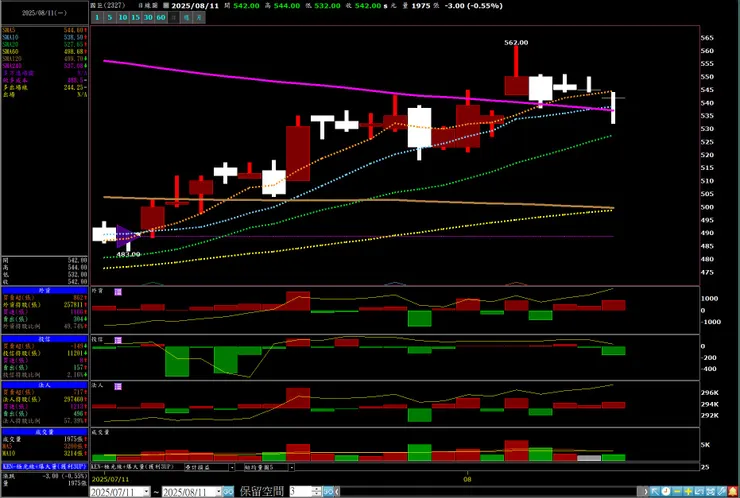Click the 483.00 low price label
The width and height of the screenshot is (740, 498).
coord(128,254)
